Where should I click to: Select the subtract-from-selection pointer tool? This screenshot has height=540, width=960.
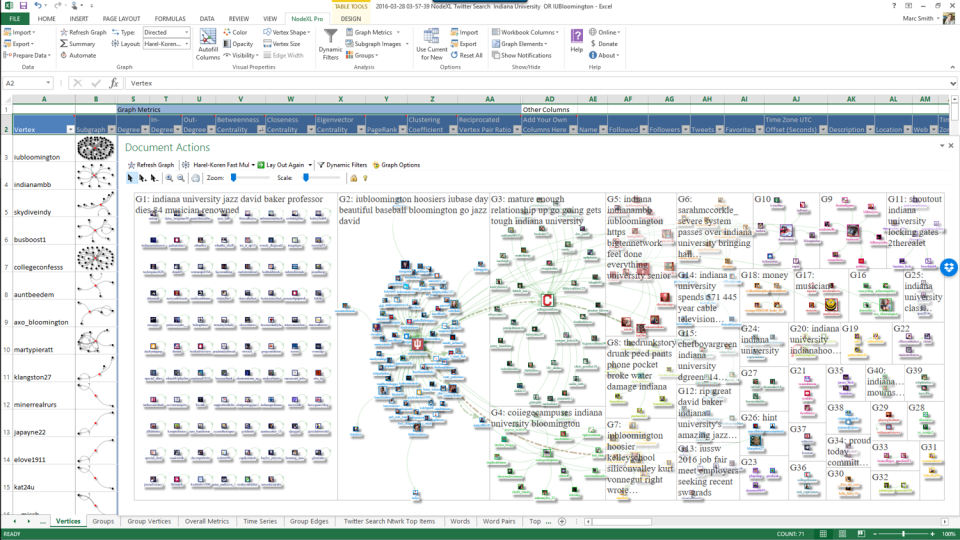point(154,178)
